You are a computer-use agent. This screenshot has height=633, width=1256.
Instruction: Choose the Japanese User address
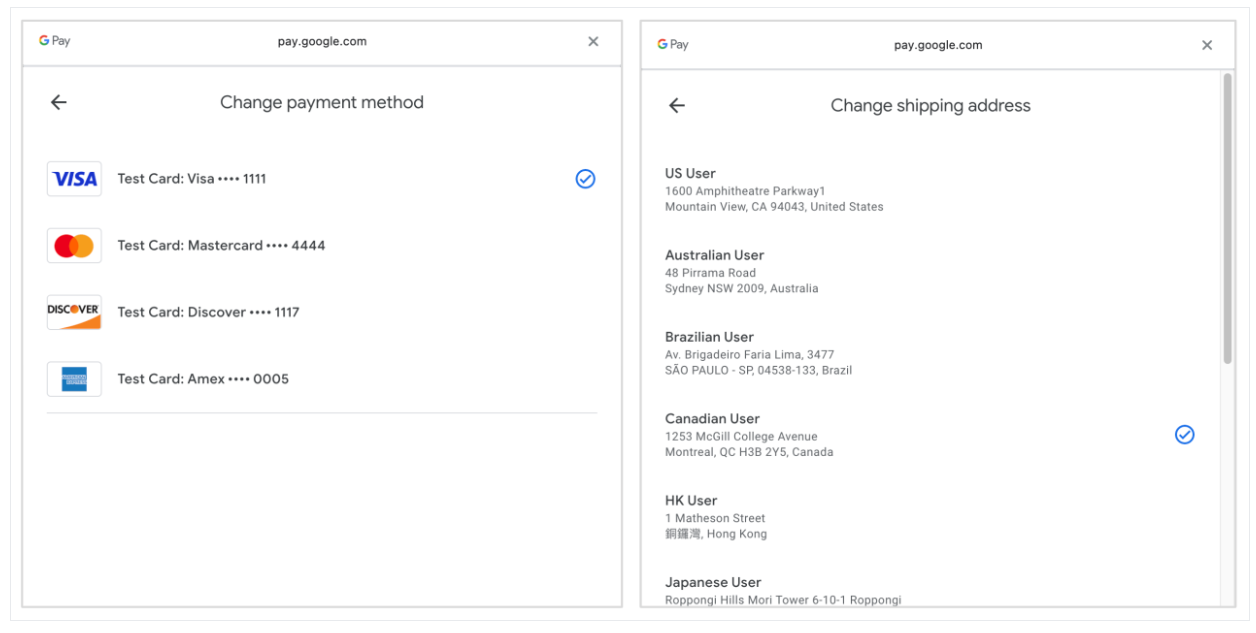click(782, 590)
